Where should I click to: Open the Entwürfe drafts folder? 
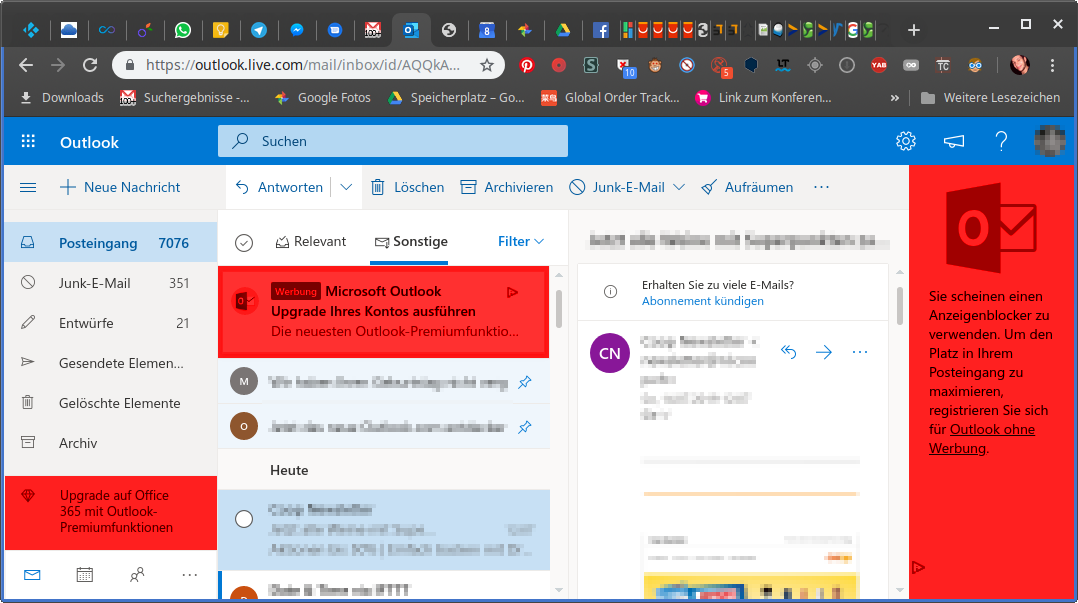pos(111,322)
